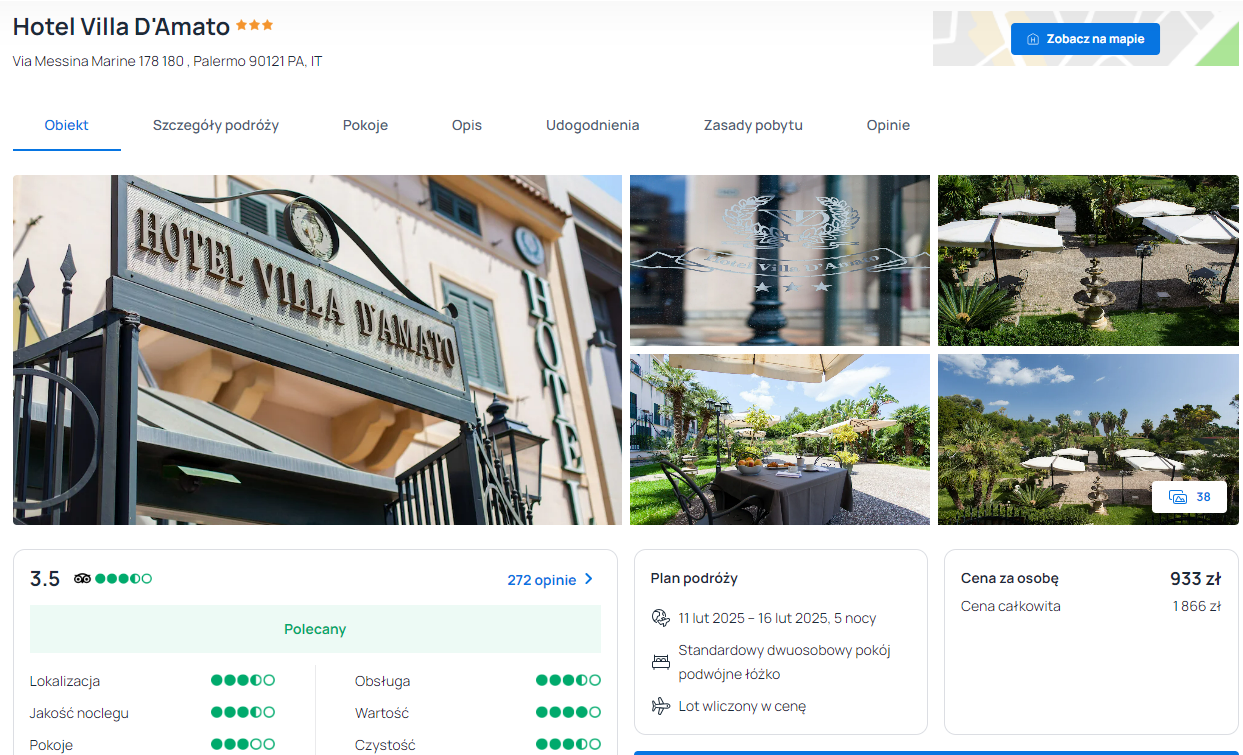Click the Czystość rating label
This screenshot has height=755, width=1243.
coord(385,745)
